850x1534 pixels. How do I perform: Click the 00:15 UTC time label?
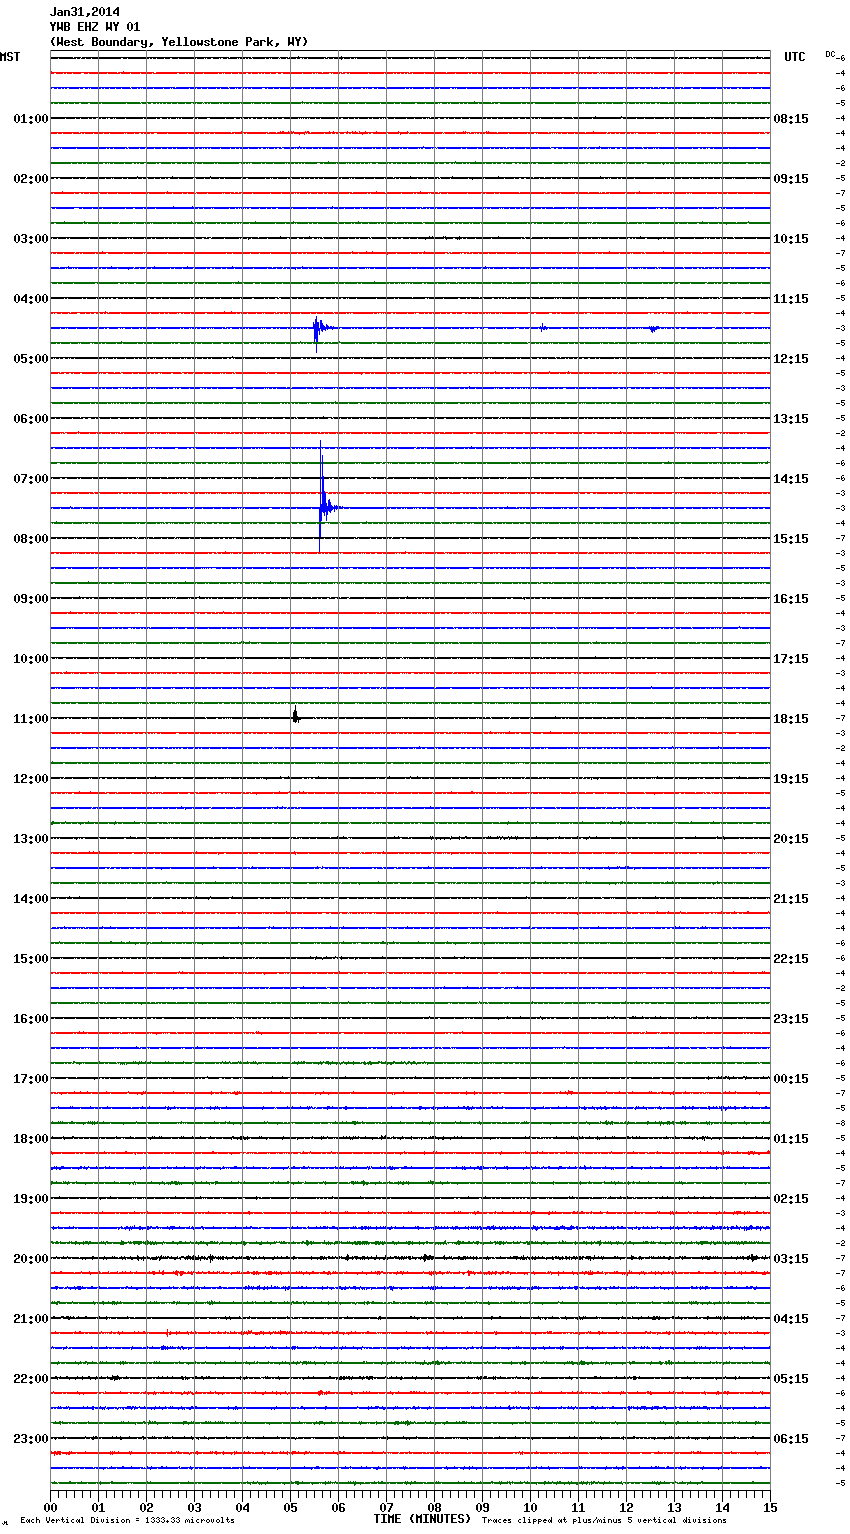pyautogui.click(x=791, y=1079)
